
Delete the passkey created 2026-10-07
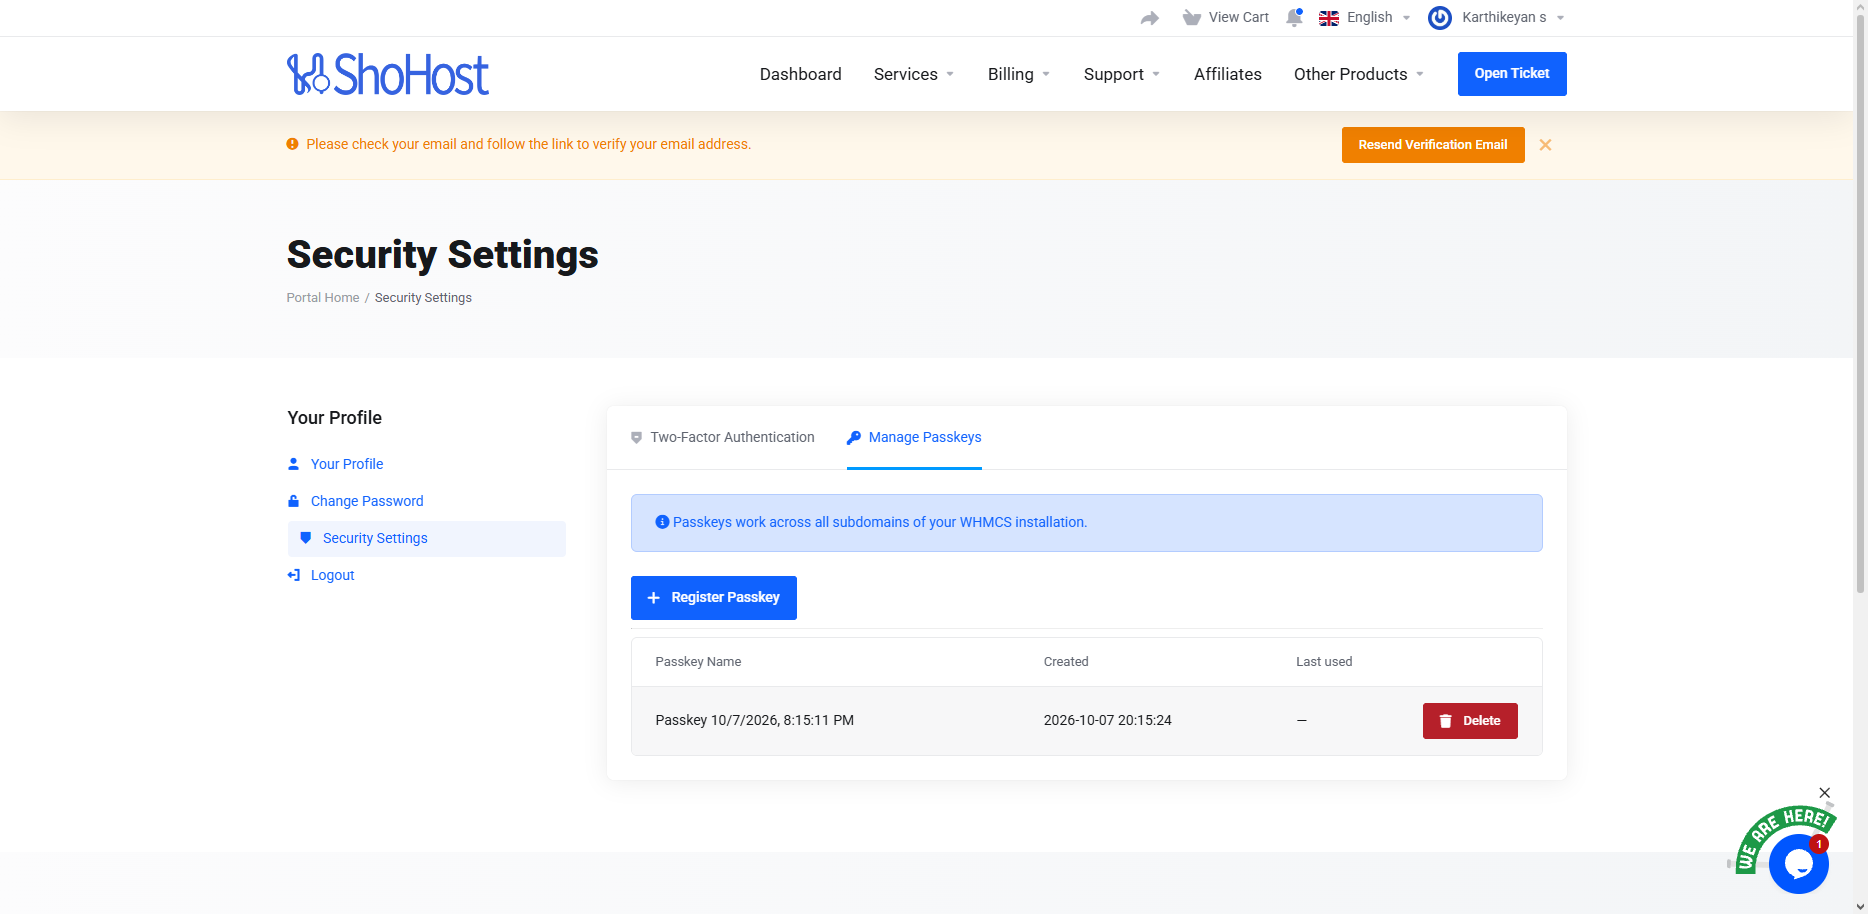(1470, 721)
